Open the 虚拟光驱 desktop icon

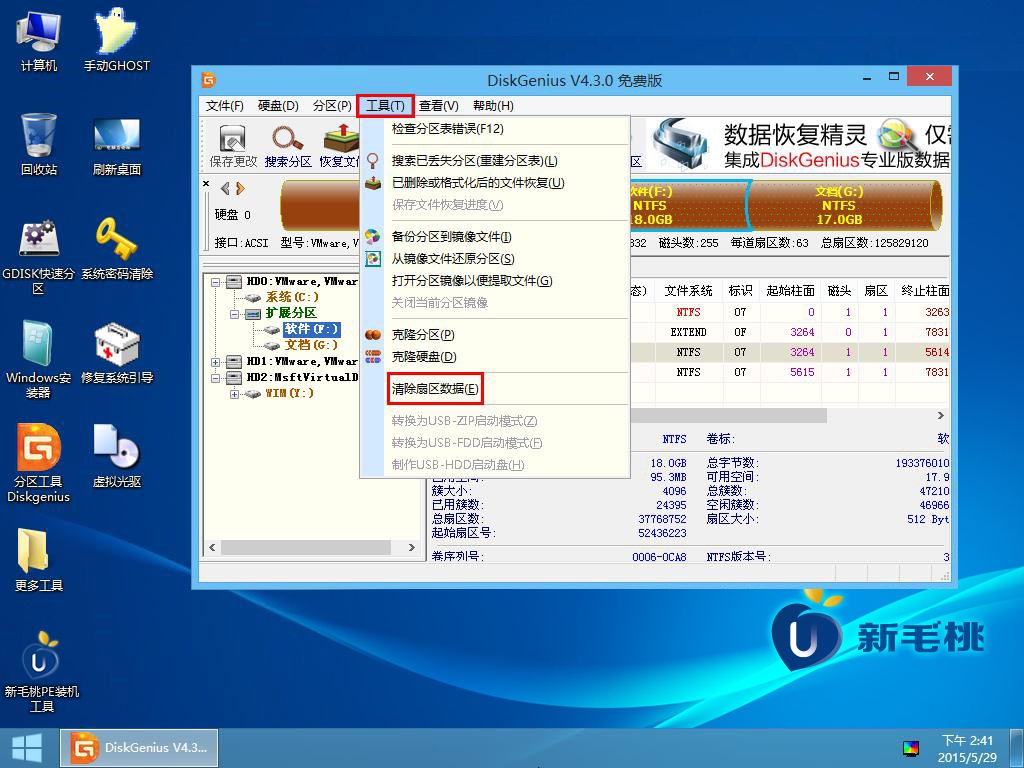116,456
